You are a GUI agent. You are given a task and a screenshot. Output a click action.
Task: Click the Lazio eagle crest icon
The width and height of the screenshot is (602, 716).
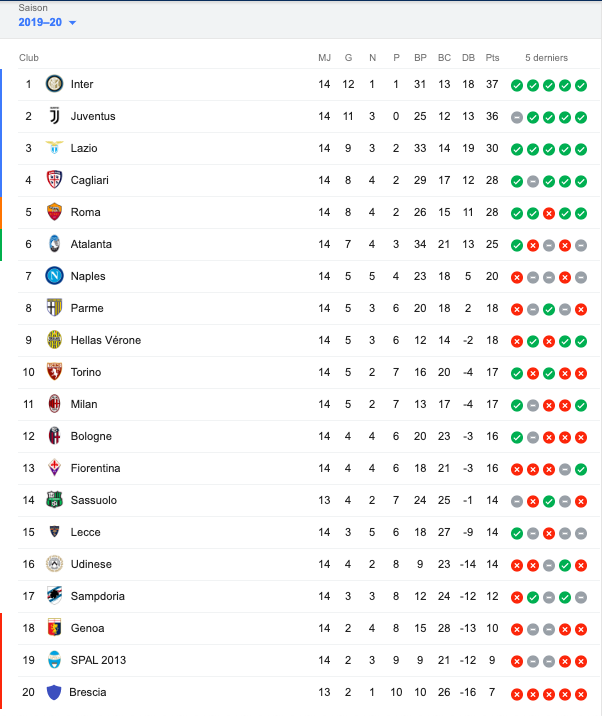[x=55, y=148]
